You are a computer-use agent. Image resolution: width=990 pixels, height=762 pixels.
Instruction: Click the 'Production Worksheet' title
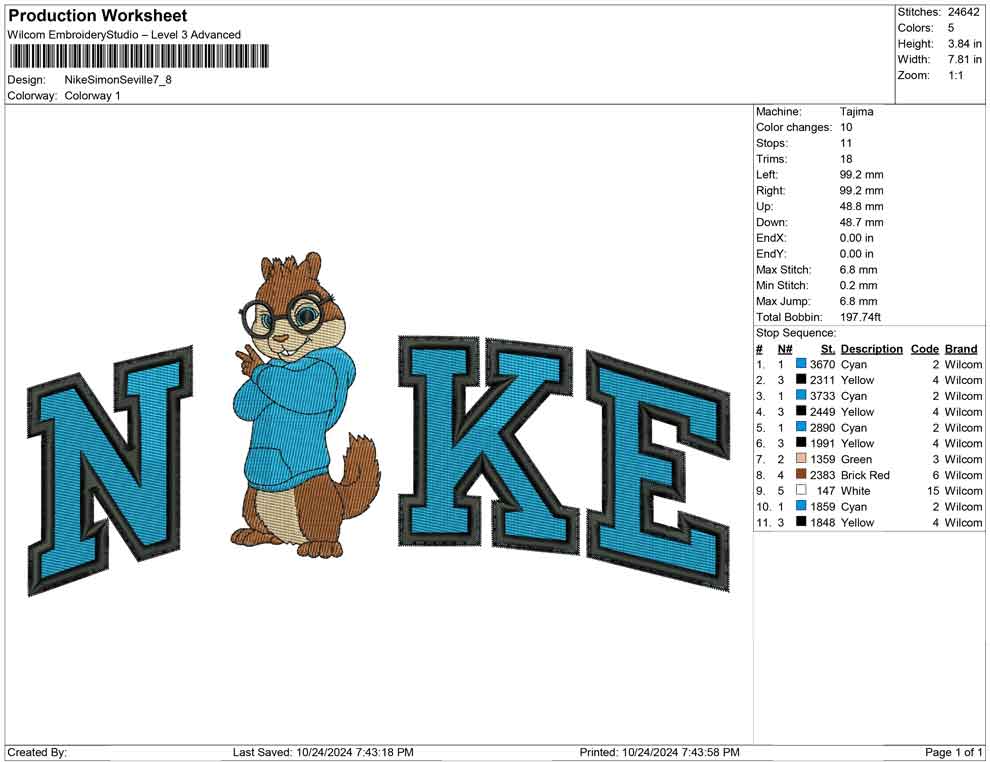coord(98,16)
